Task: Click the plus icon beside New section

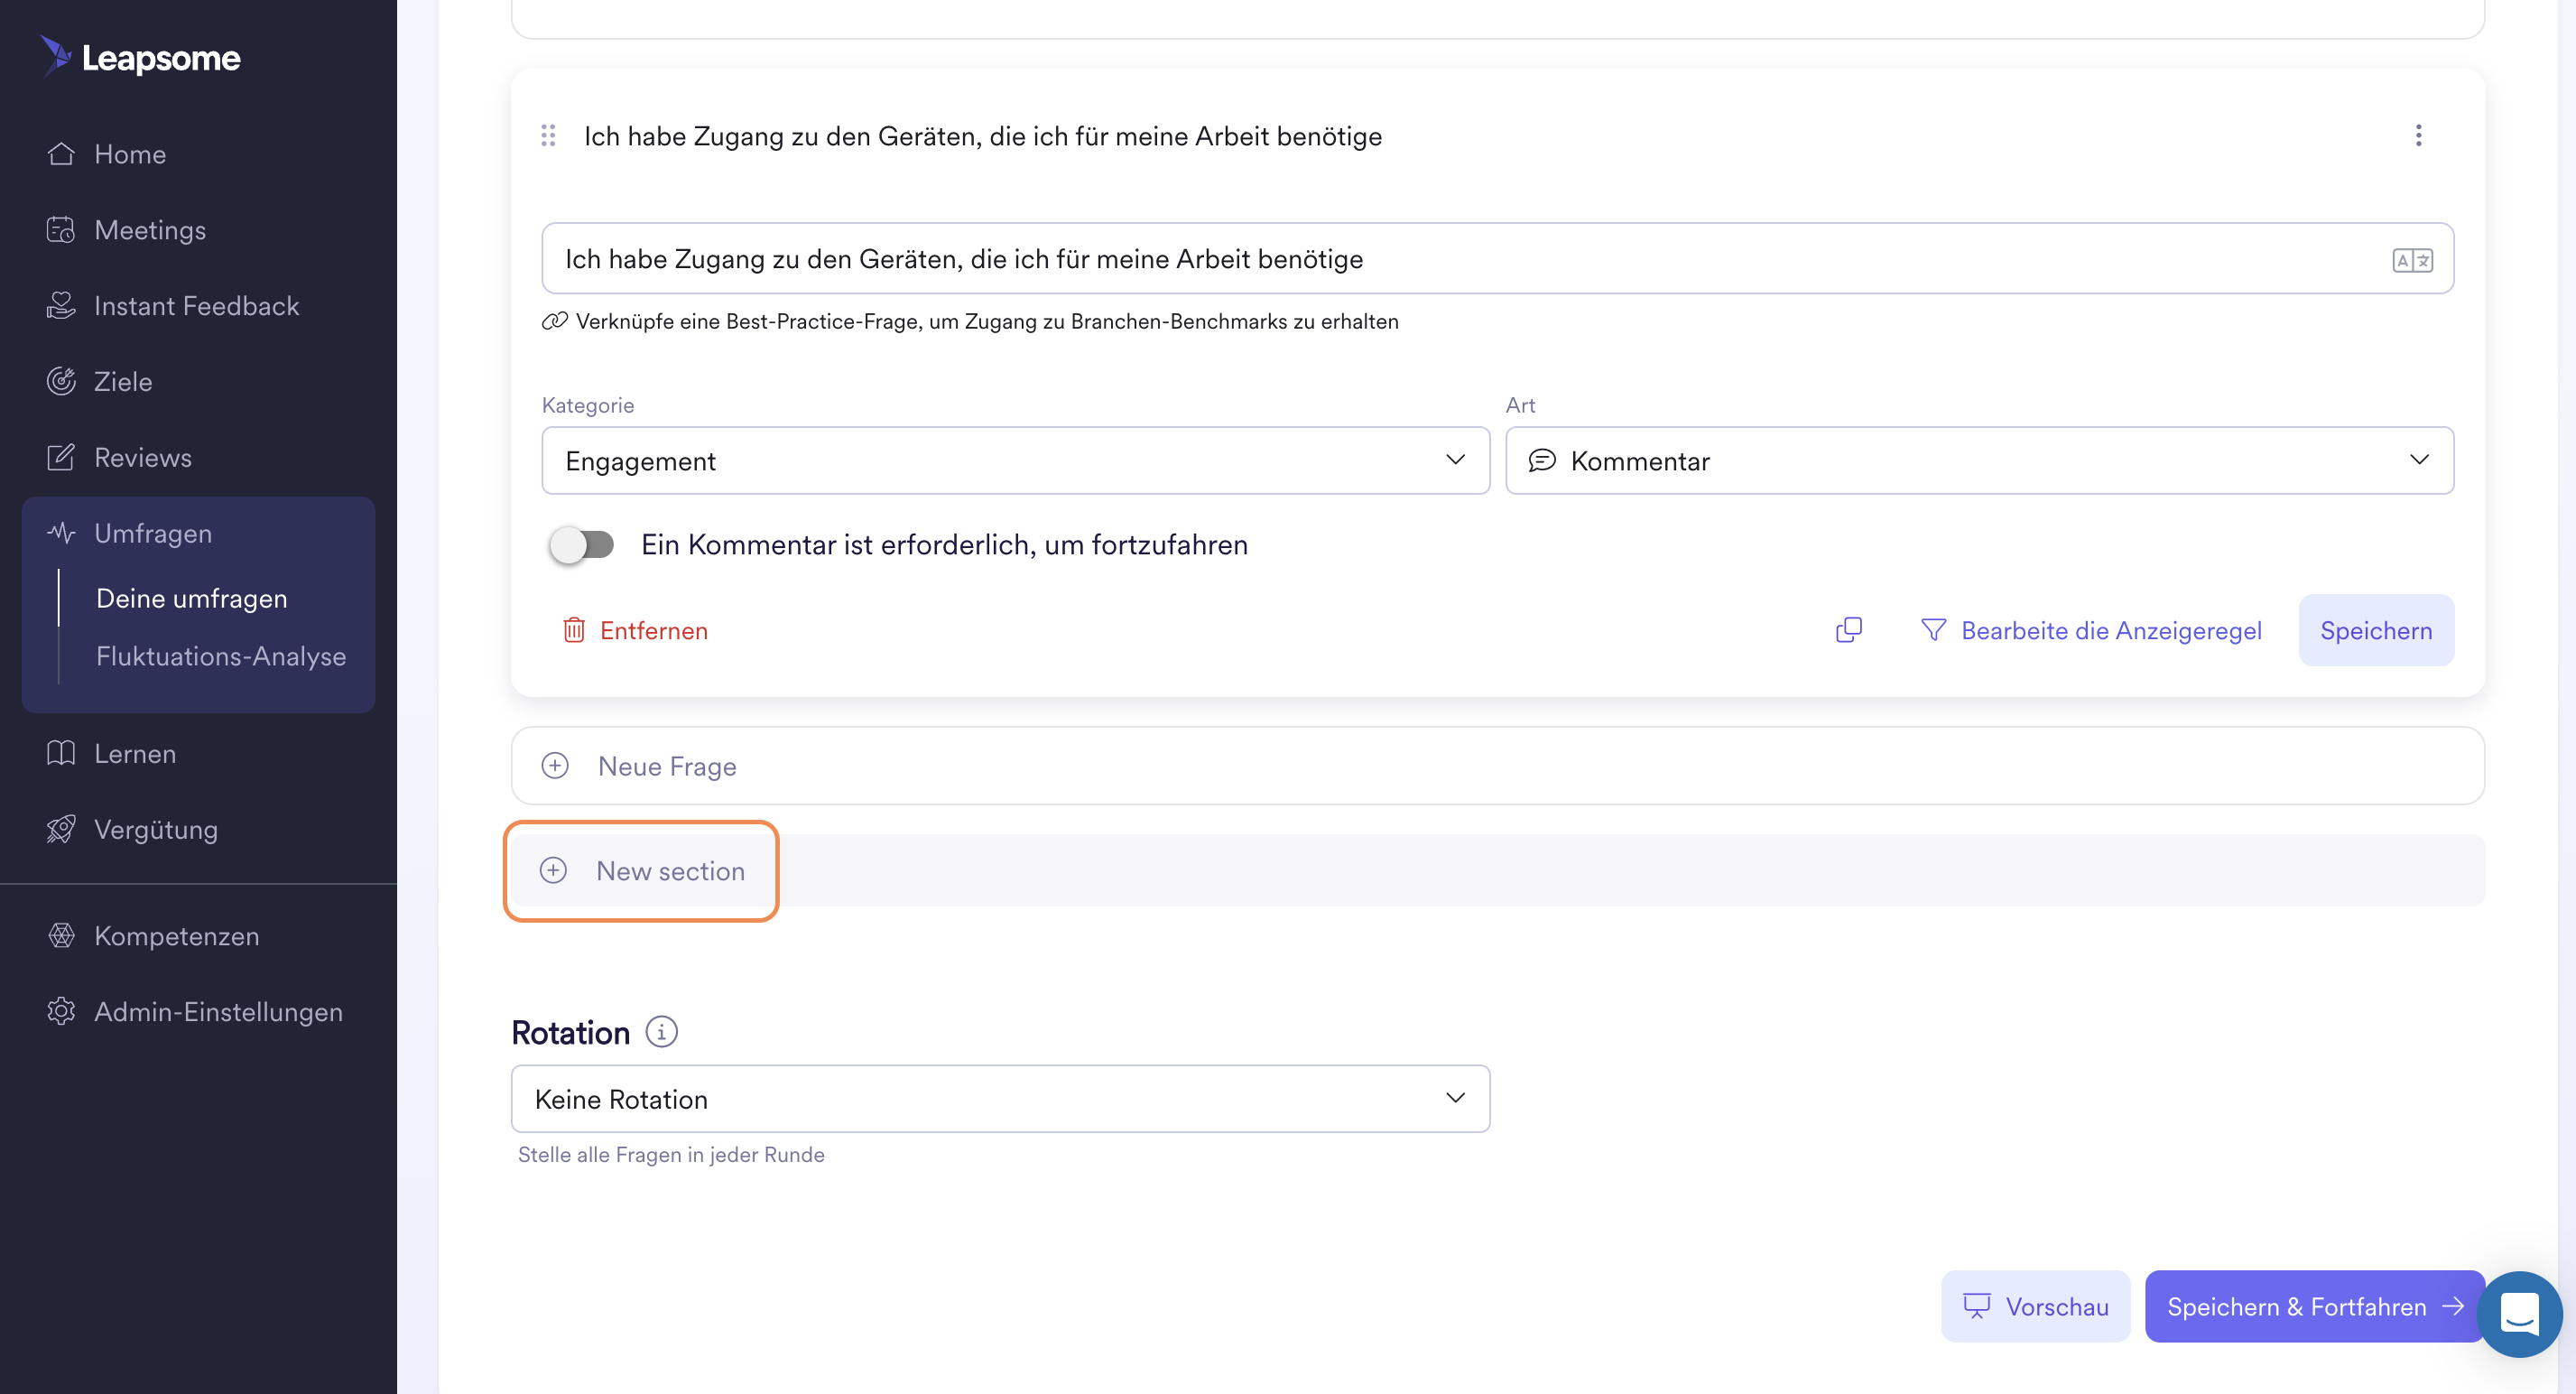Action: [x=553, y=871]
